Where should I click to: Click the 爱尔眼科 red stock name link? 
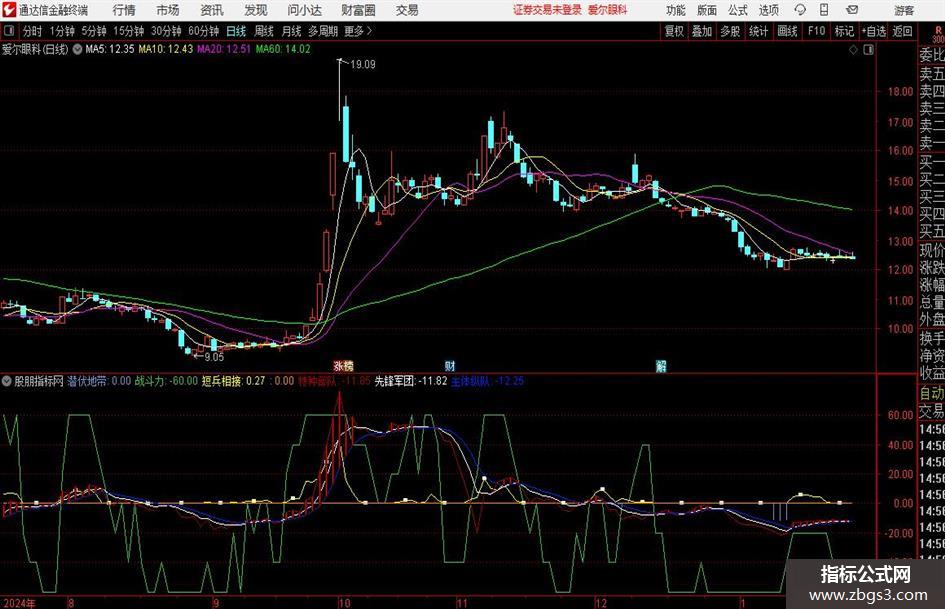point(608,10)
